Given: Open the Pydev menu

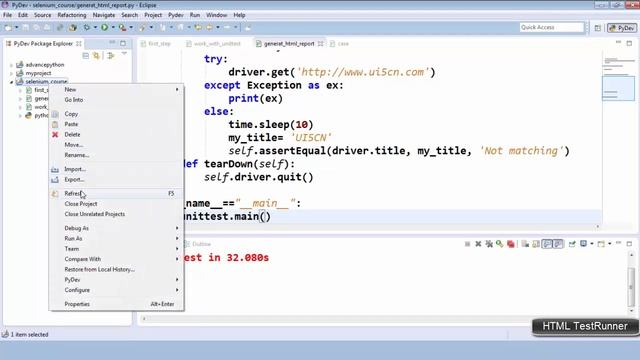Looking at the screenshot, I should (176, 15).
